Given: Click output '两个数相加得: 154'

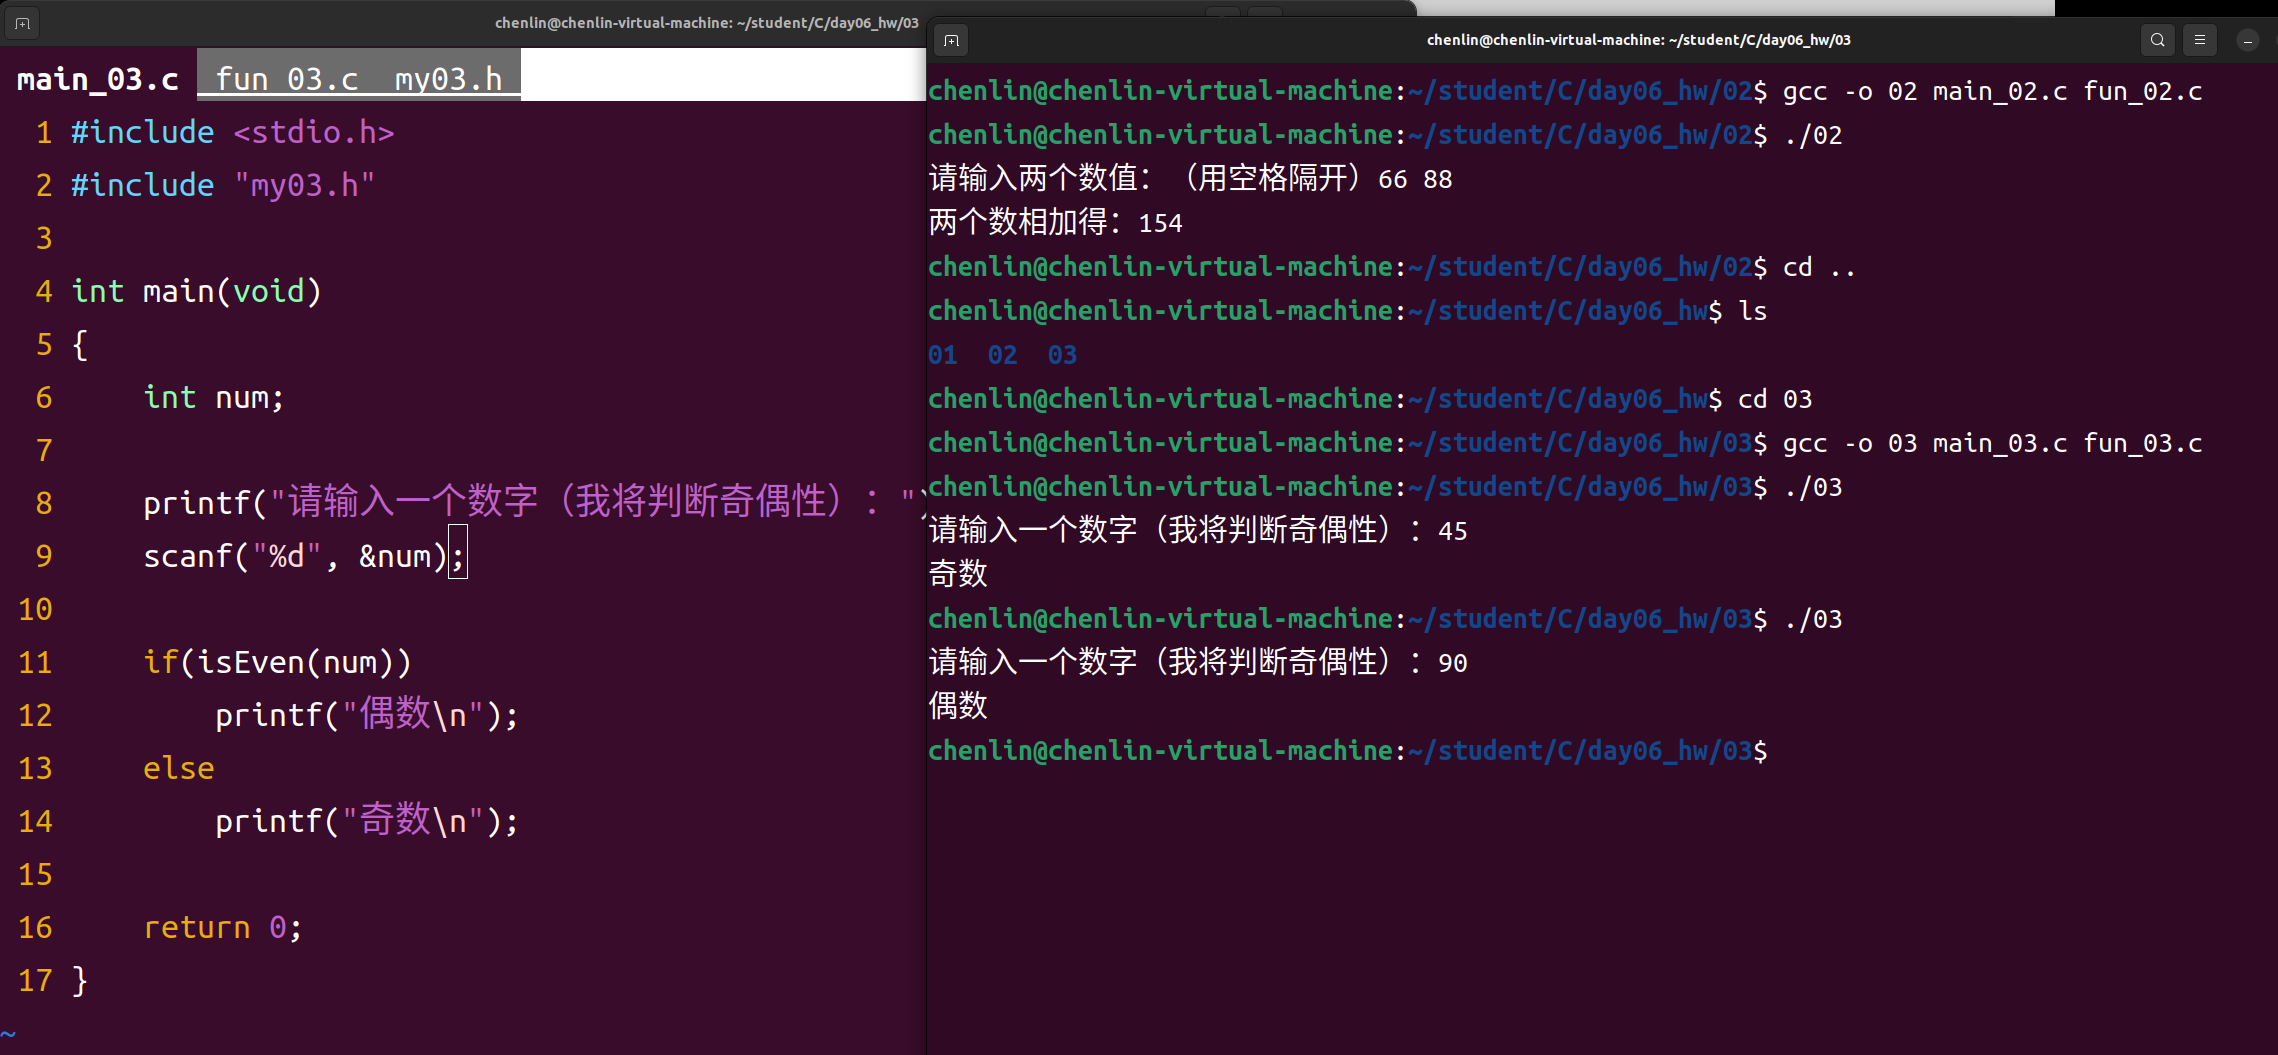Looking at the screenshot, I should (x=1055, y=223).
